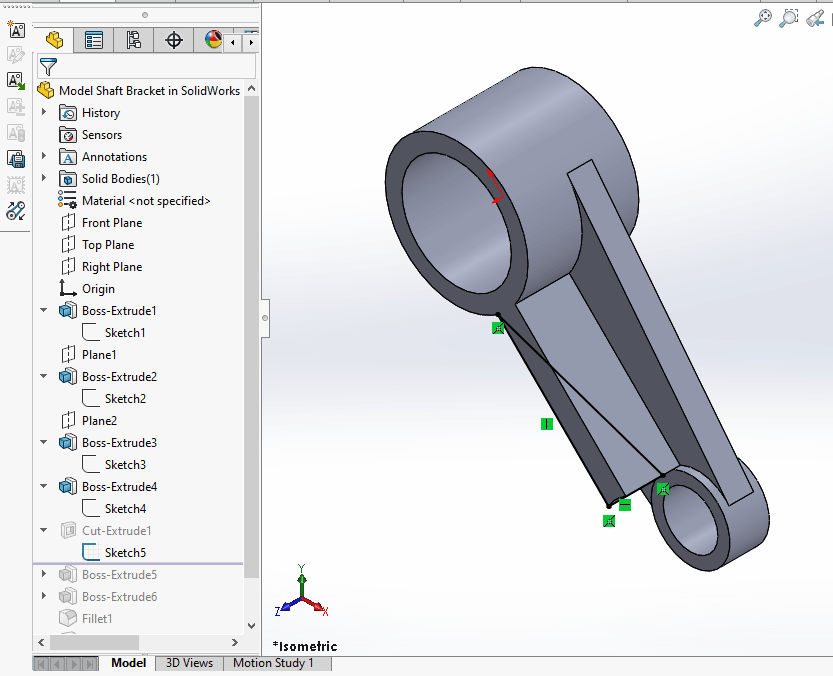Select Sketch5 under Cut-Extrude1
Image resolution: width=833 pixels, height=676 pixels.
[x=115, y=552]
